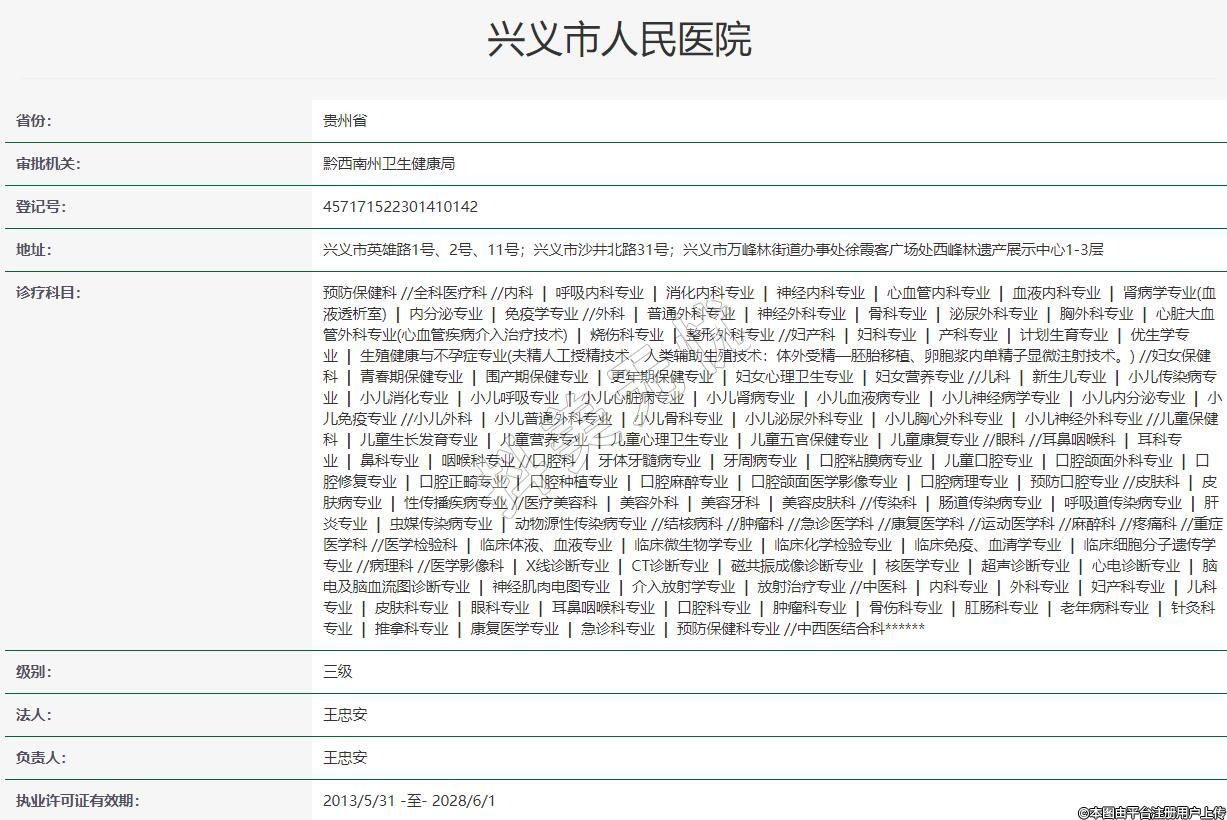The image size is (1227, 820).
Task: Select the 负责人 field label
Action: click(x=40, y=758)
